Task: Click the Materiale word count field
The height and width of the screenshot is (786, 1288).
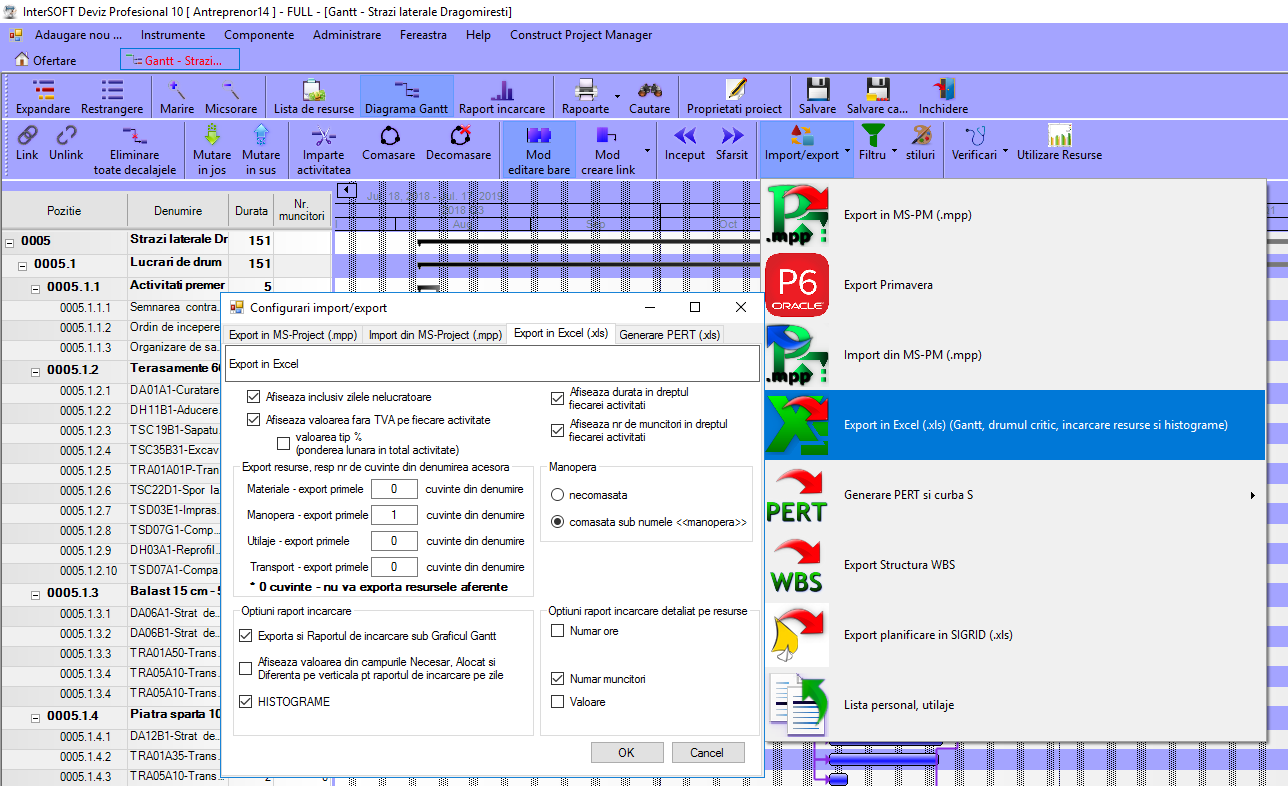Action: (395, 489)
